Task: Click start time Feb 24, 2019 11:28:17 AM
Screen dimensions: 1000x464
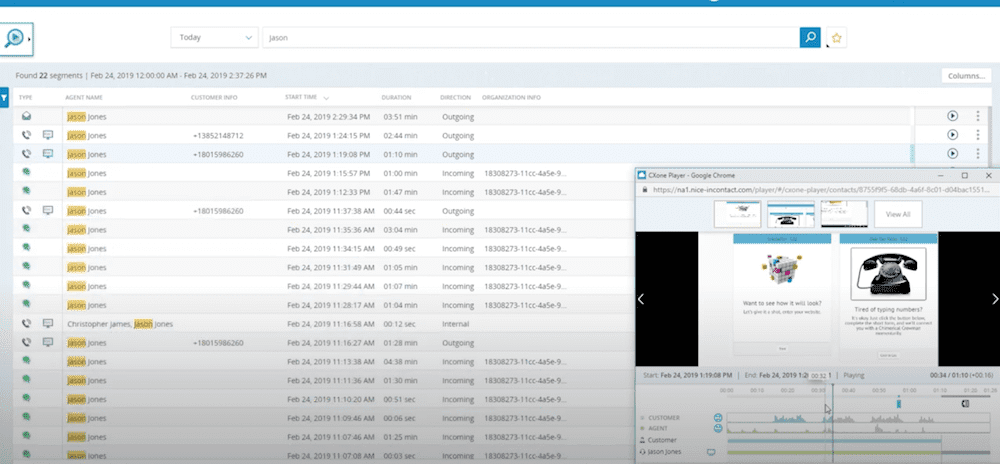Action: click(328, 305)
